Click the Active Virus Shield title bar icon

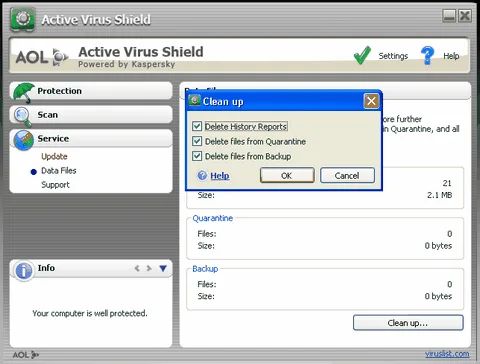point(23,19)
